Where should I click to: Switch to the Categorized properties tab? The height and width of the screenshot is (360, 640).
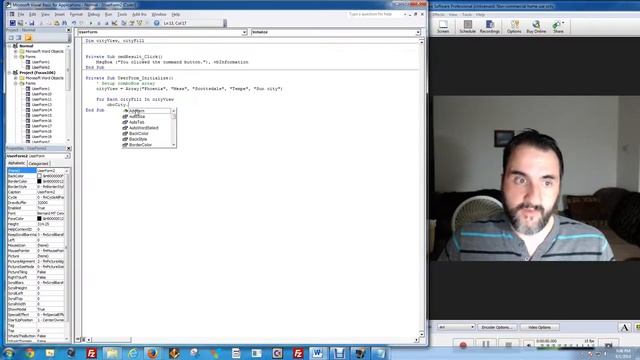tap(38, 163)
